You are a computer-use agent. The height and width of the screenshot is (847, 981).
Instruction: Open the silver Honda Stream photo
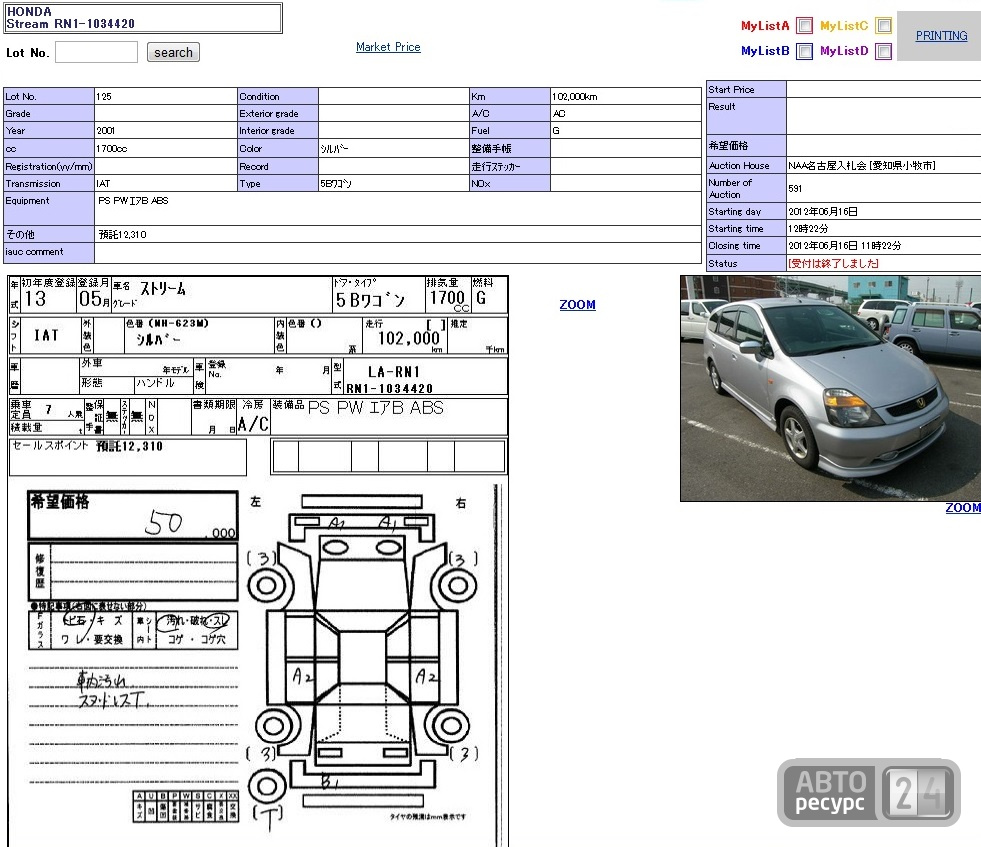(831, 388)
